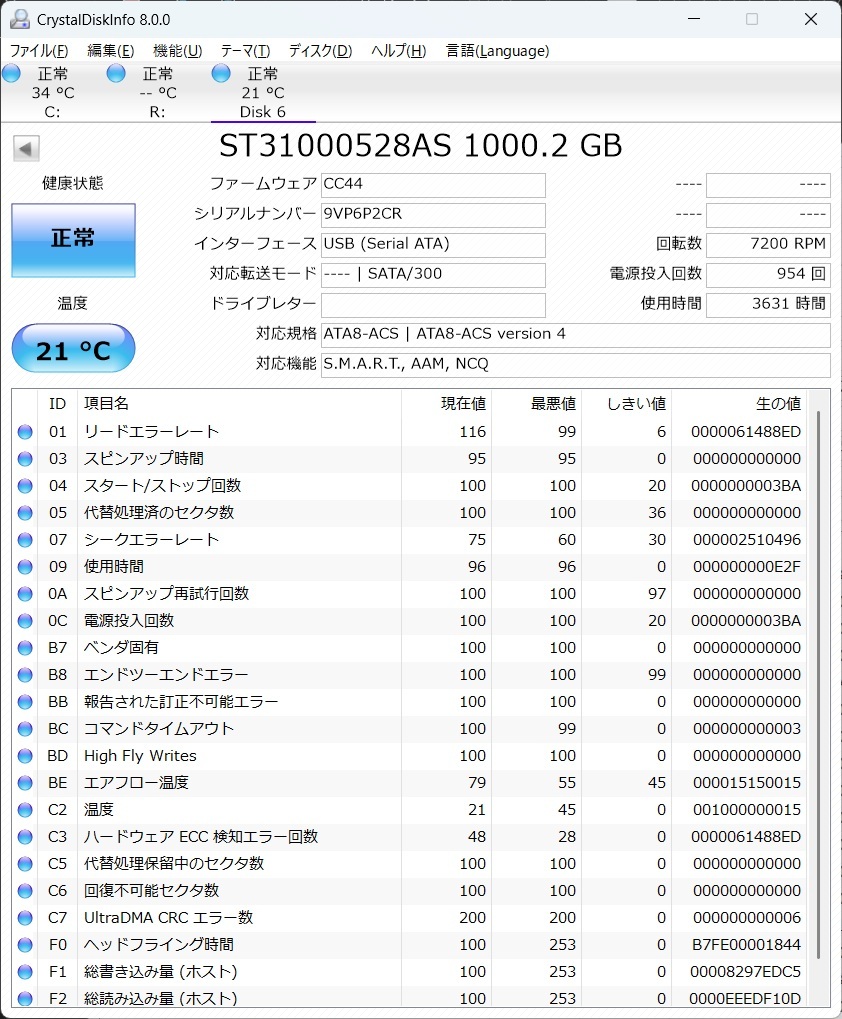Click the blue status dot for ID BE
Image resolution: width=842 pixels, height=1019 pixels.
(25, 782)
